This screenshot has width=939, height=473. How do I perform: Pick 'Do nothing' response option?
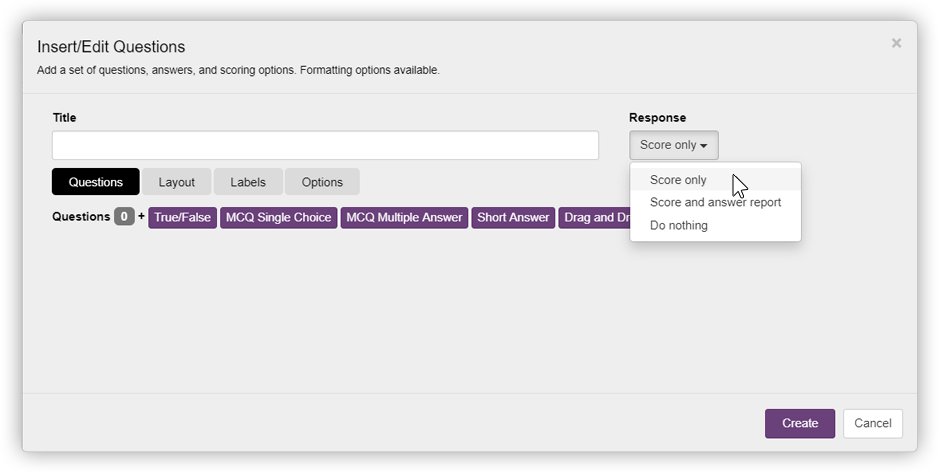click(678, 225)
